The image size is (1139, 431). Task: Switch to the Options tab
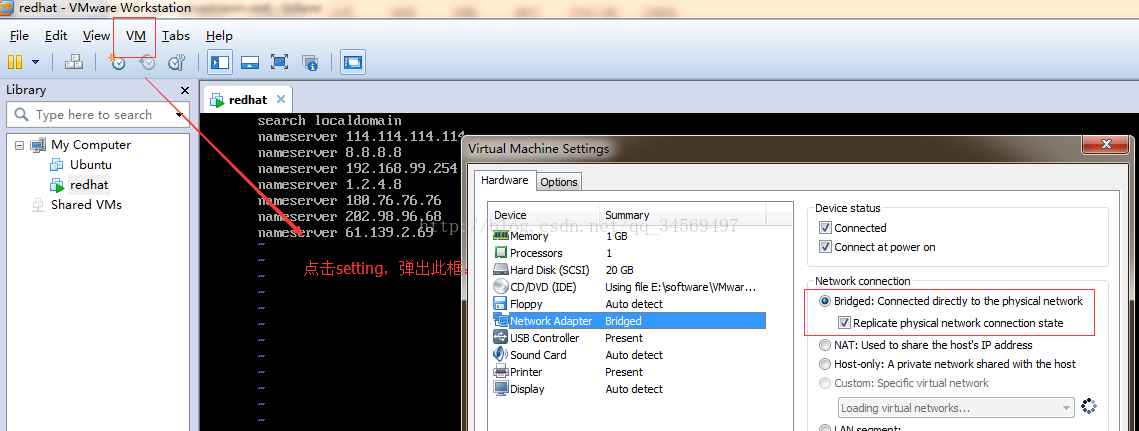pyautogui.click(x=559, y=182)
